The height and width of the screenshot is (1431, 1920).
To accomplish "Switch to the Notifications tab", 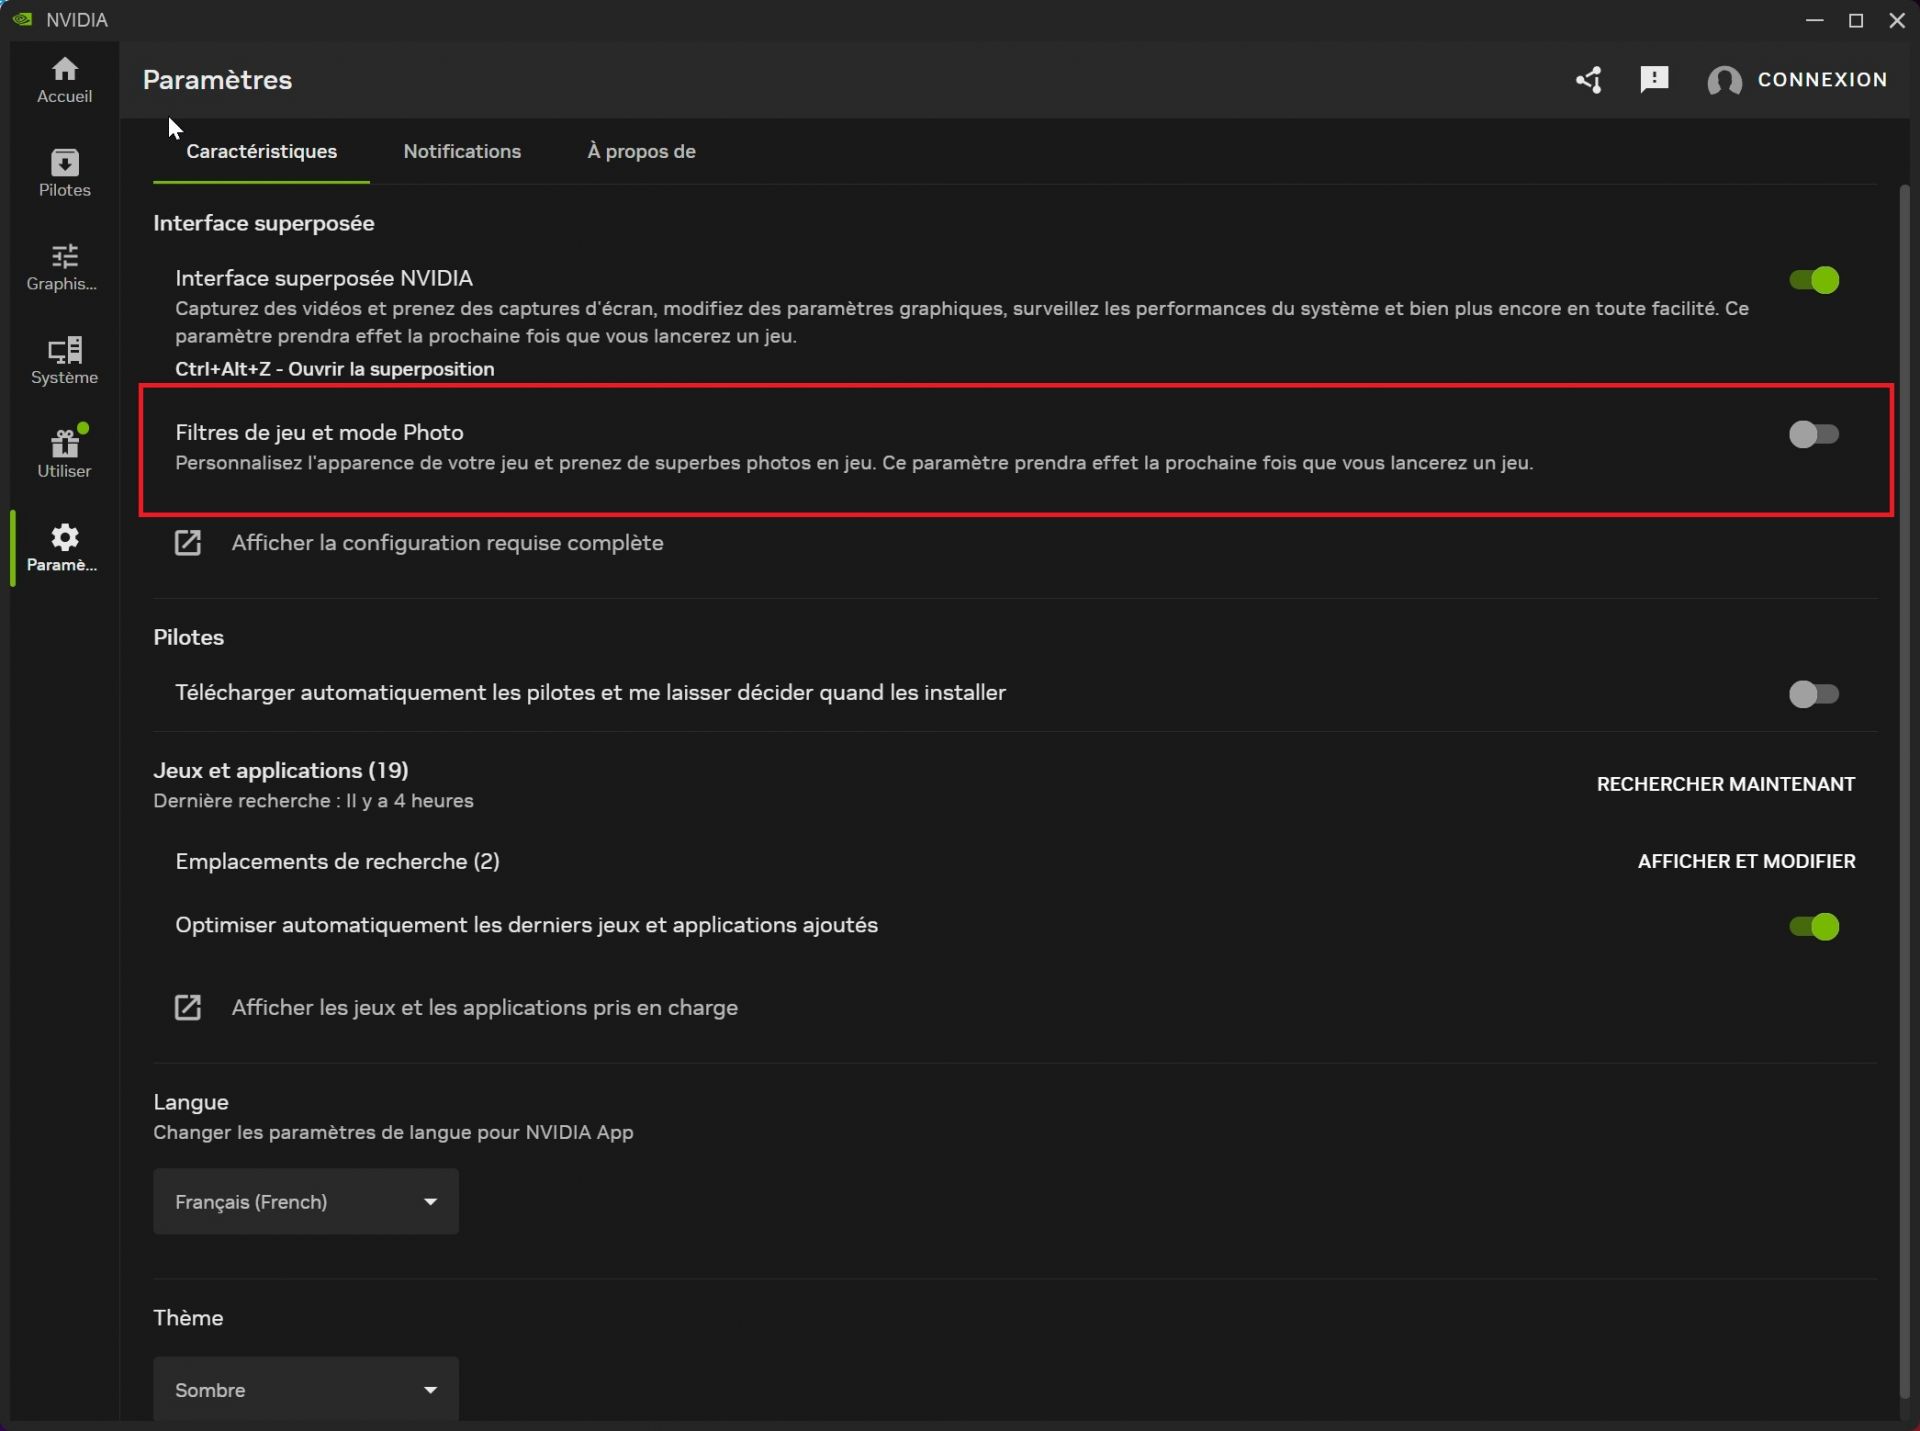I will tap(462, 151).
